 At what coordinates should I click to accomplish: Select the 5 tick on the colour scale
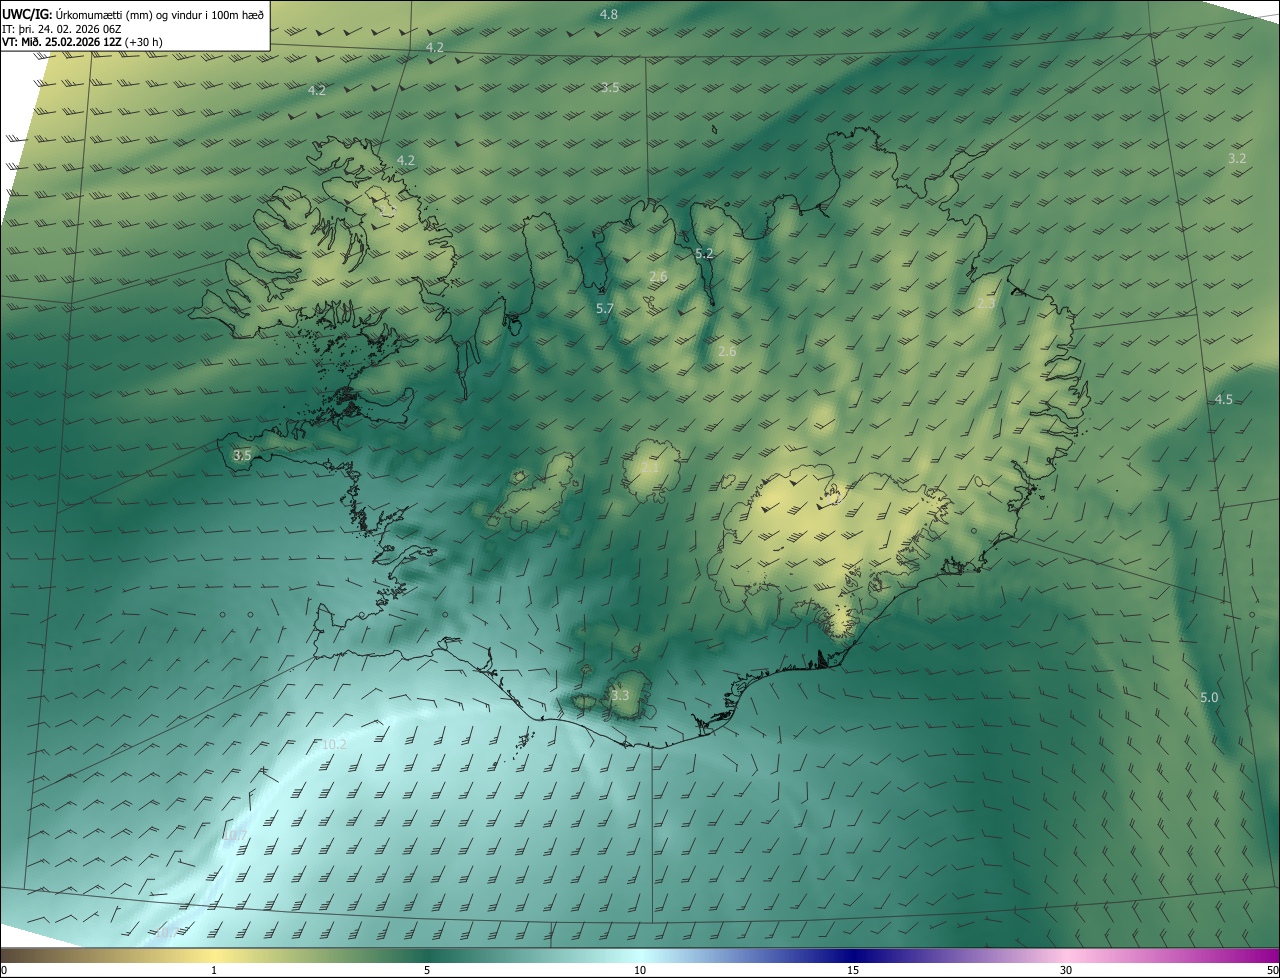point(427,970)
